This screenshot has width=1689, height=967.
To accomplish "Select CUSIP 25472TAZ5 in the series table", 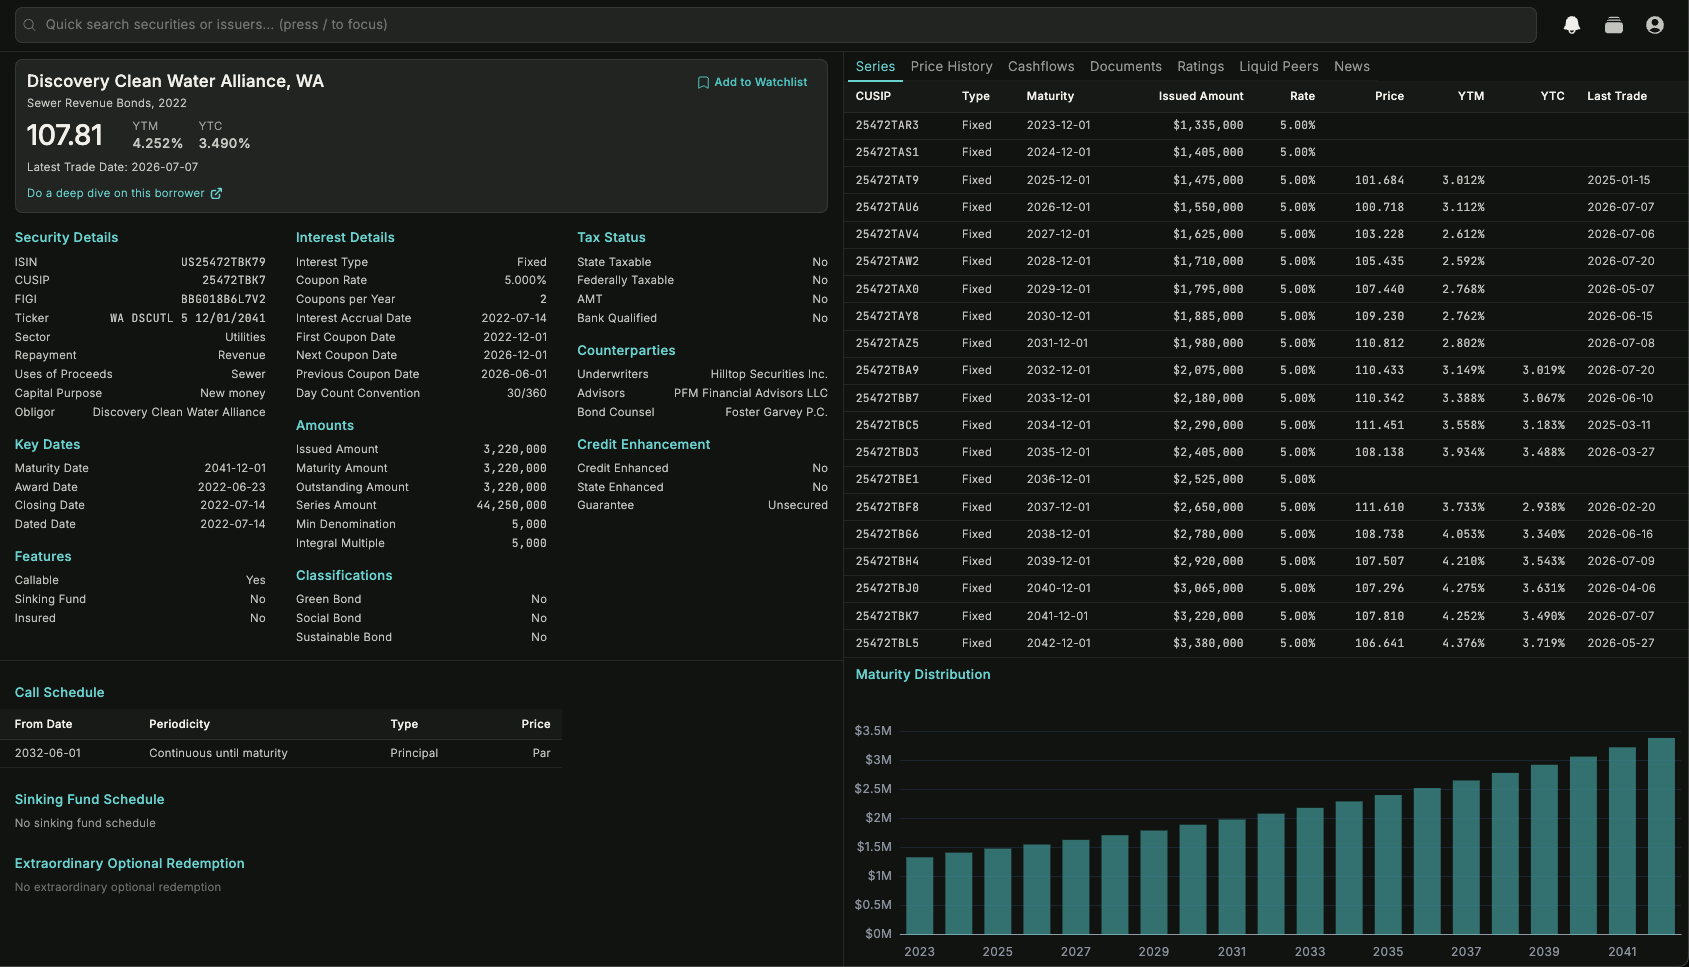I will [887, 343].
